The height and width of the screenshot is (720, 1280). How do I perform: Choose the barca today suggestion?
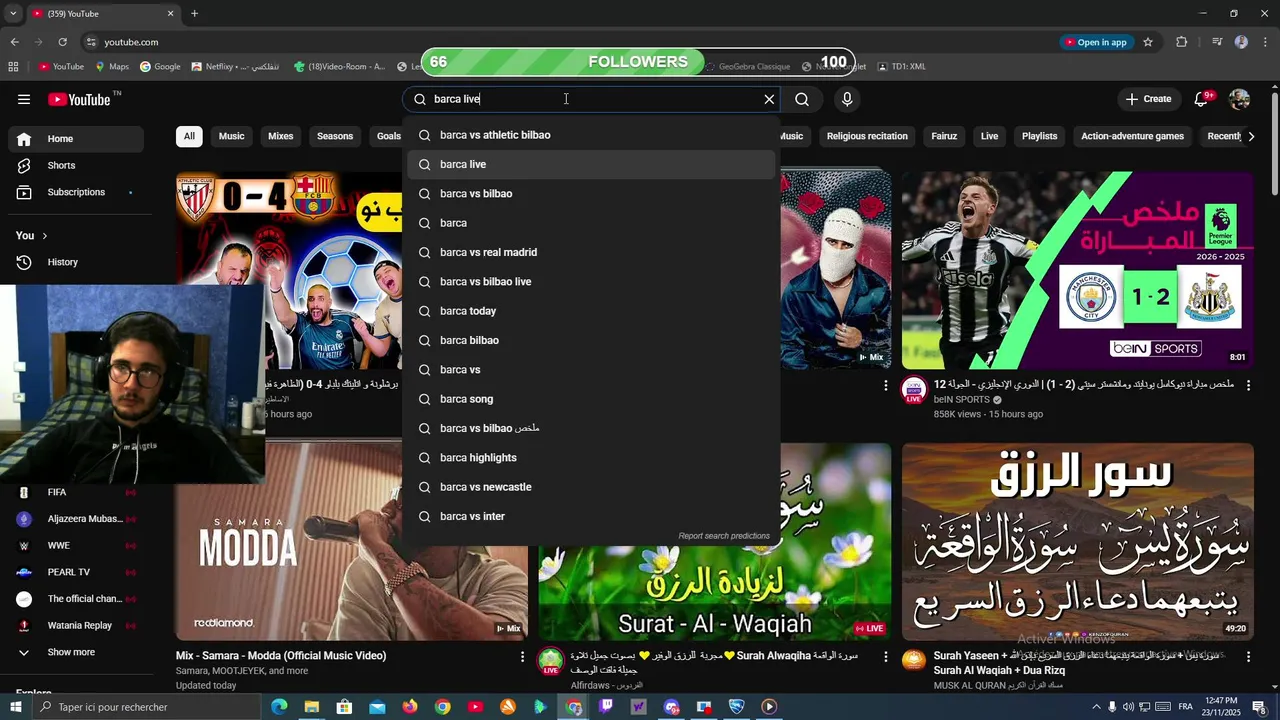591,311
